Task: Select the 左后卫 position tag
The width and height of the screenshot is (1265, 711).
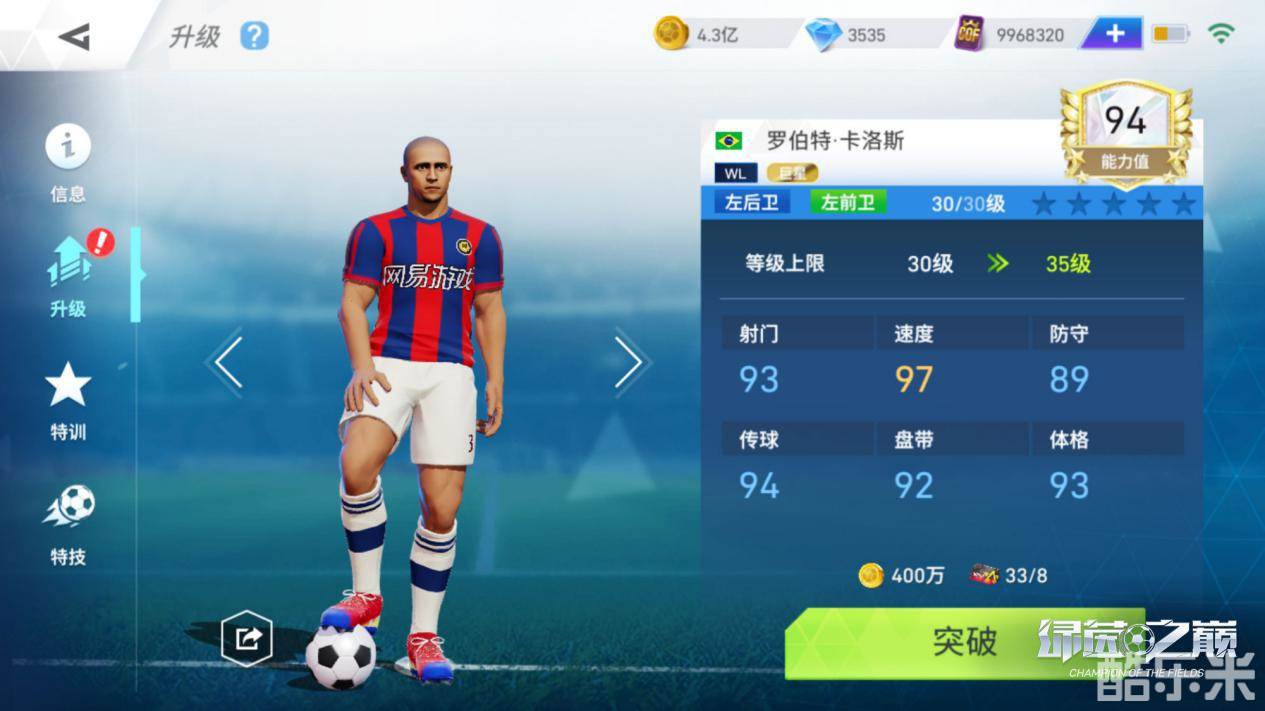Action: (751, 202)
